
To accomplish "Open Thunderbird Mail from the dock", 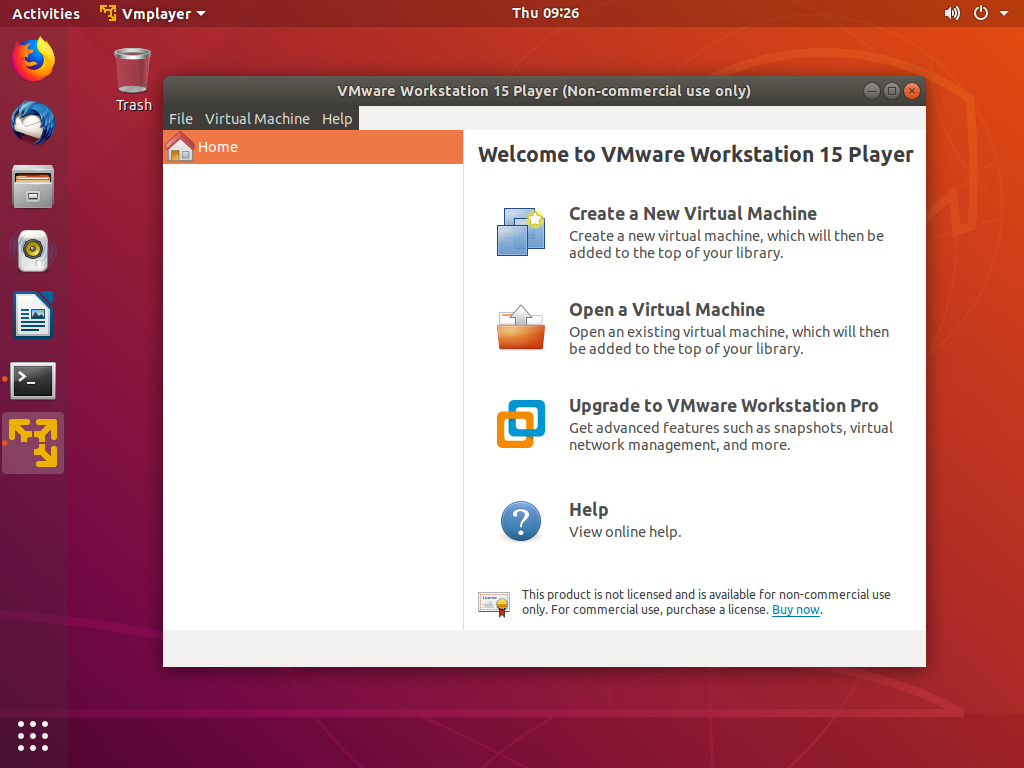I will point(33,124).
